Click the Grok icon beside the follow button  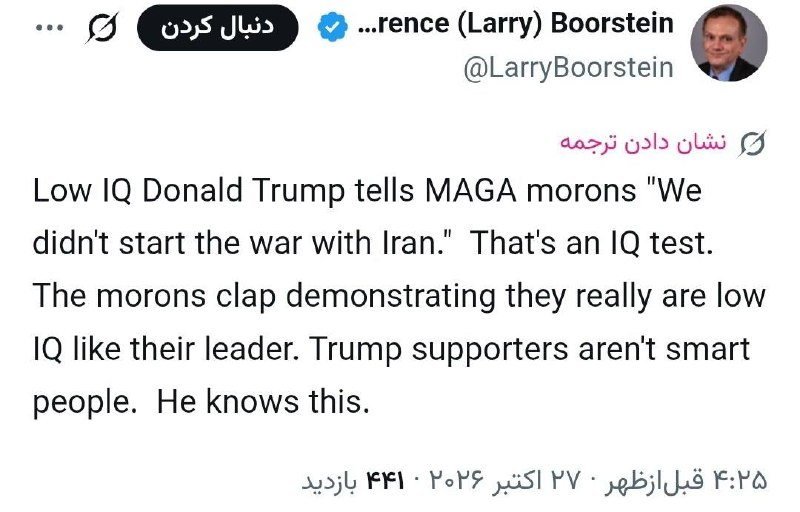[102, 28]
